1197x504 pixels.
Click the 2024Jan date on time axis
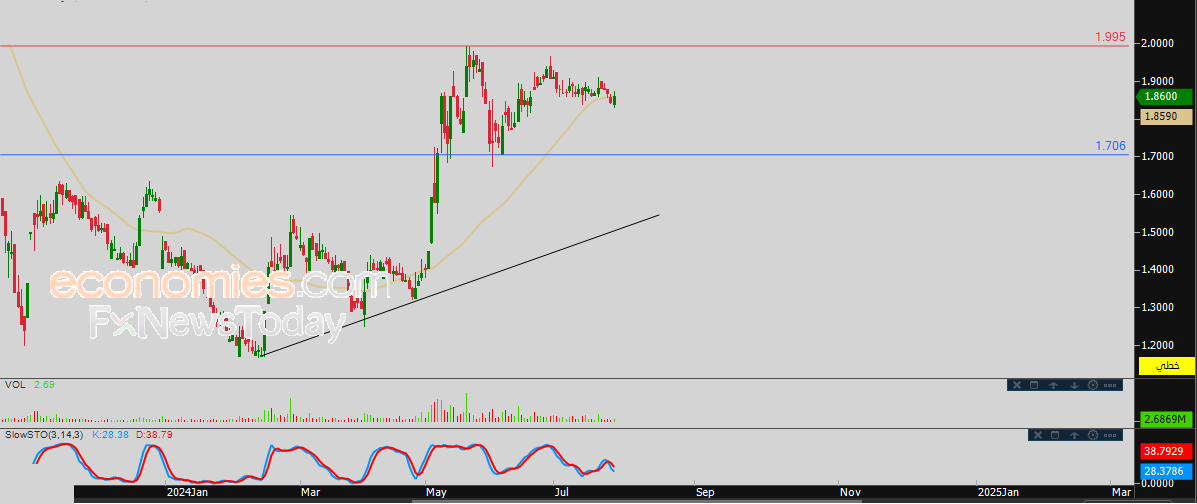pos(188,493)
